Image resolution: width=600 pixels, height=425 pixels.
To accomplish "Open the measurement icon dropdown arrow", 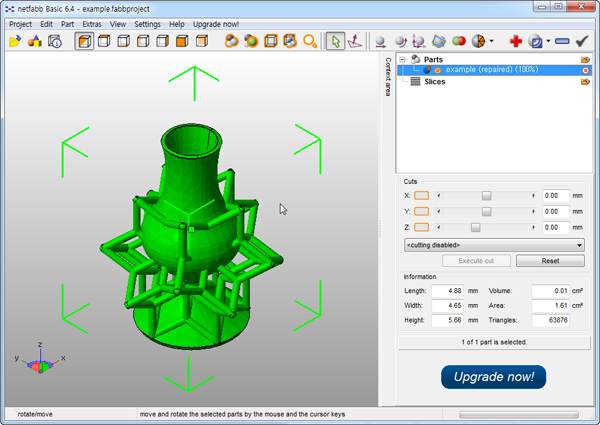I will (548, 41).
